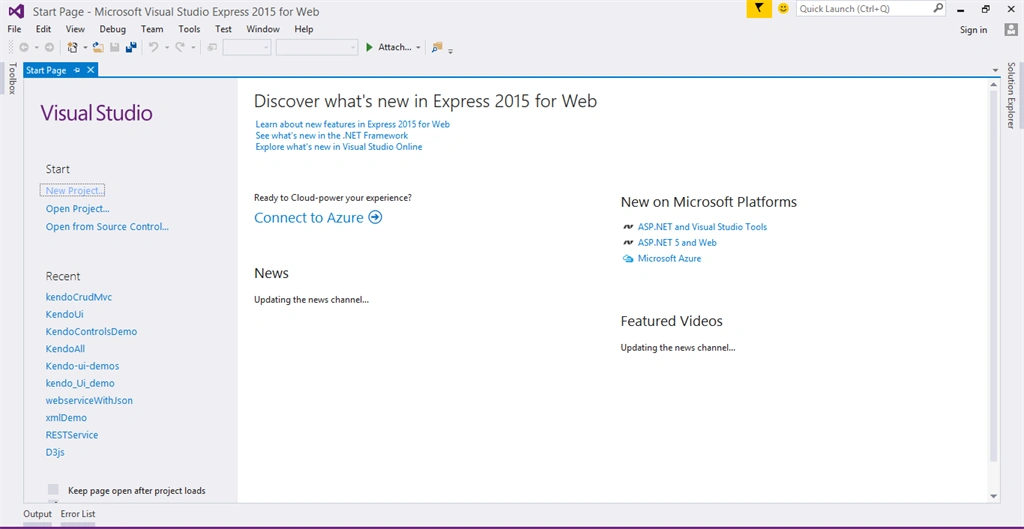The height and width of the screenshot is (529, 1024).
Task: Click the feedback smiley icon
Action: pyautogui.click(x=783, y=9)
